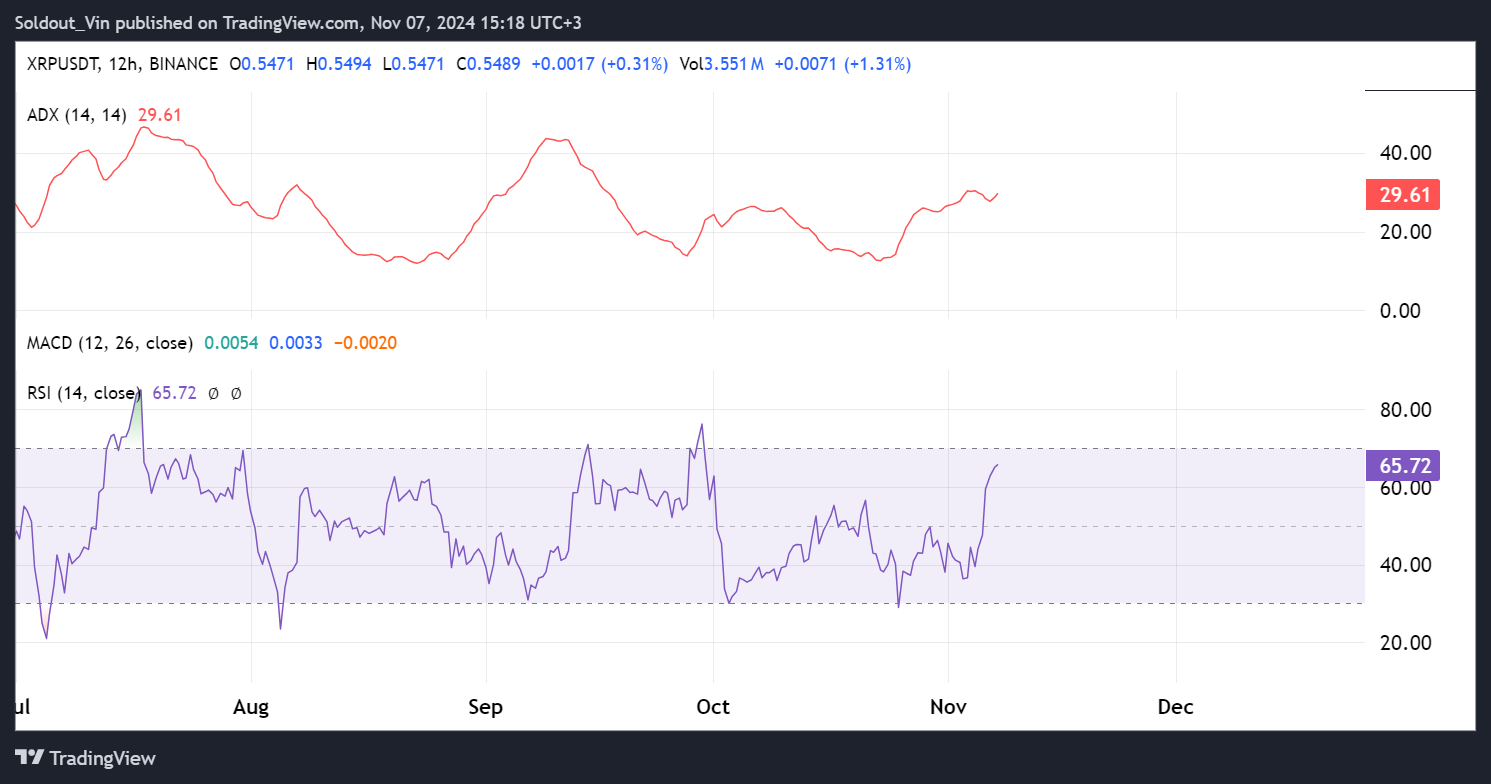Screen dimensions: 1491x784
Task: Click the BINANCE exchange label
Action: pyautogui.click(x=182, y=64)
